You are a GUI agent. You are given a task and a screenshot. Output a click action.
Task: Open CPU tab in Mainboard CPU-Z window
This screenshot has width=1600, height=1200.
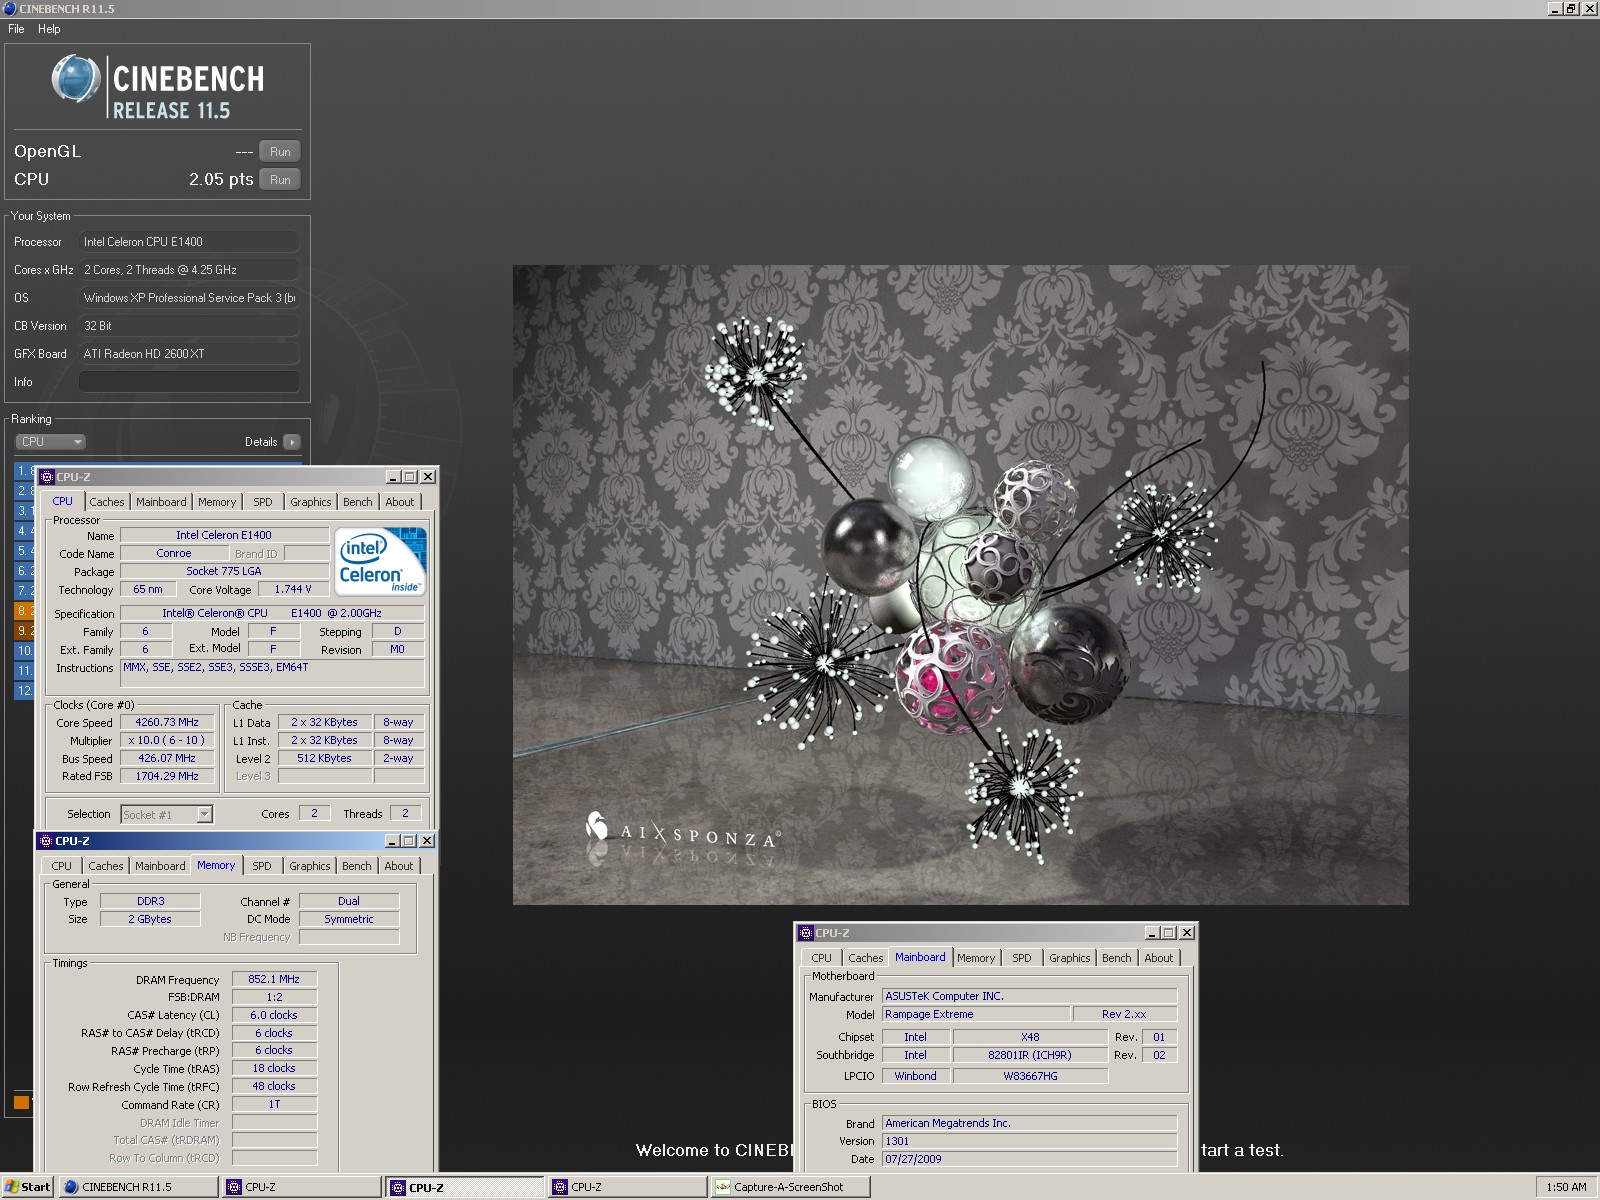(x=822, y=958)
